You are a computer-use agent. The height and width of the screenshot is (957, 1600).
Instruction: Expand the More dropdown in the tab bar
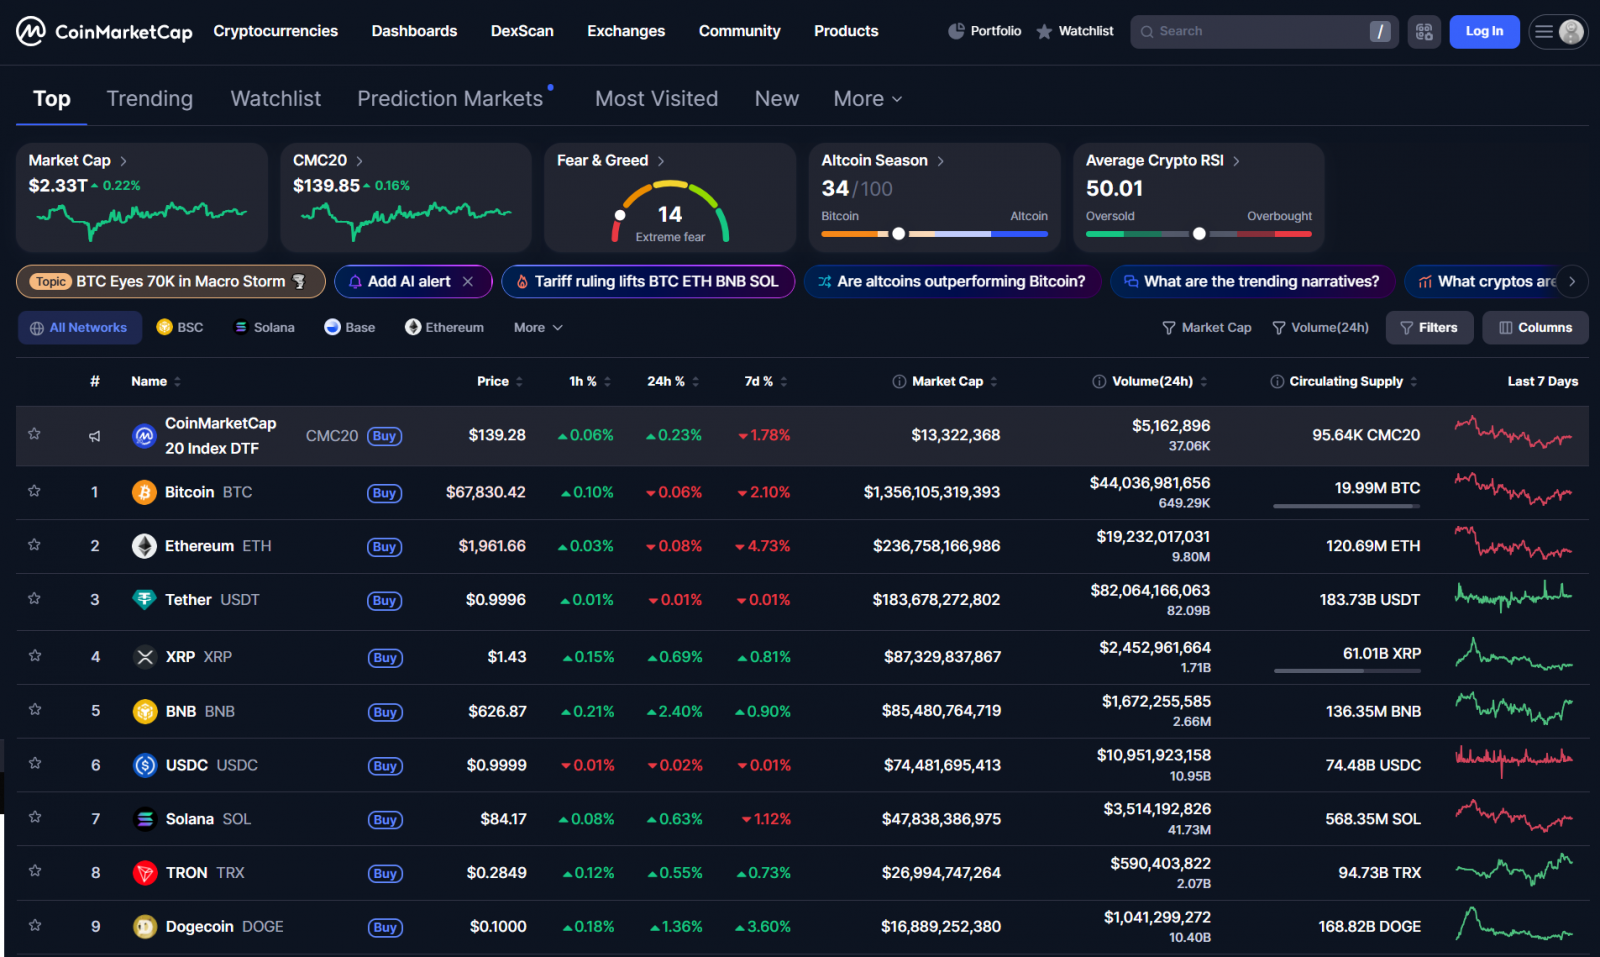tap(866, 98)
